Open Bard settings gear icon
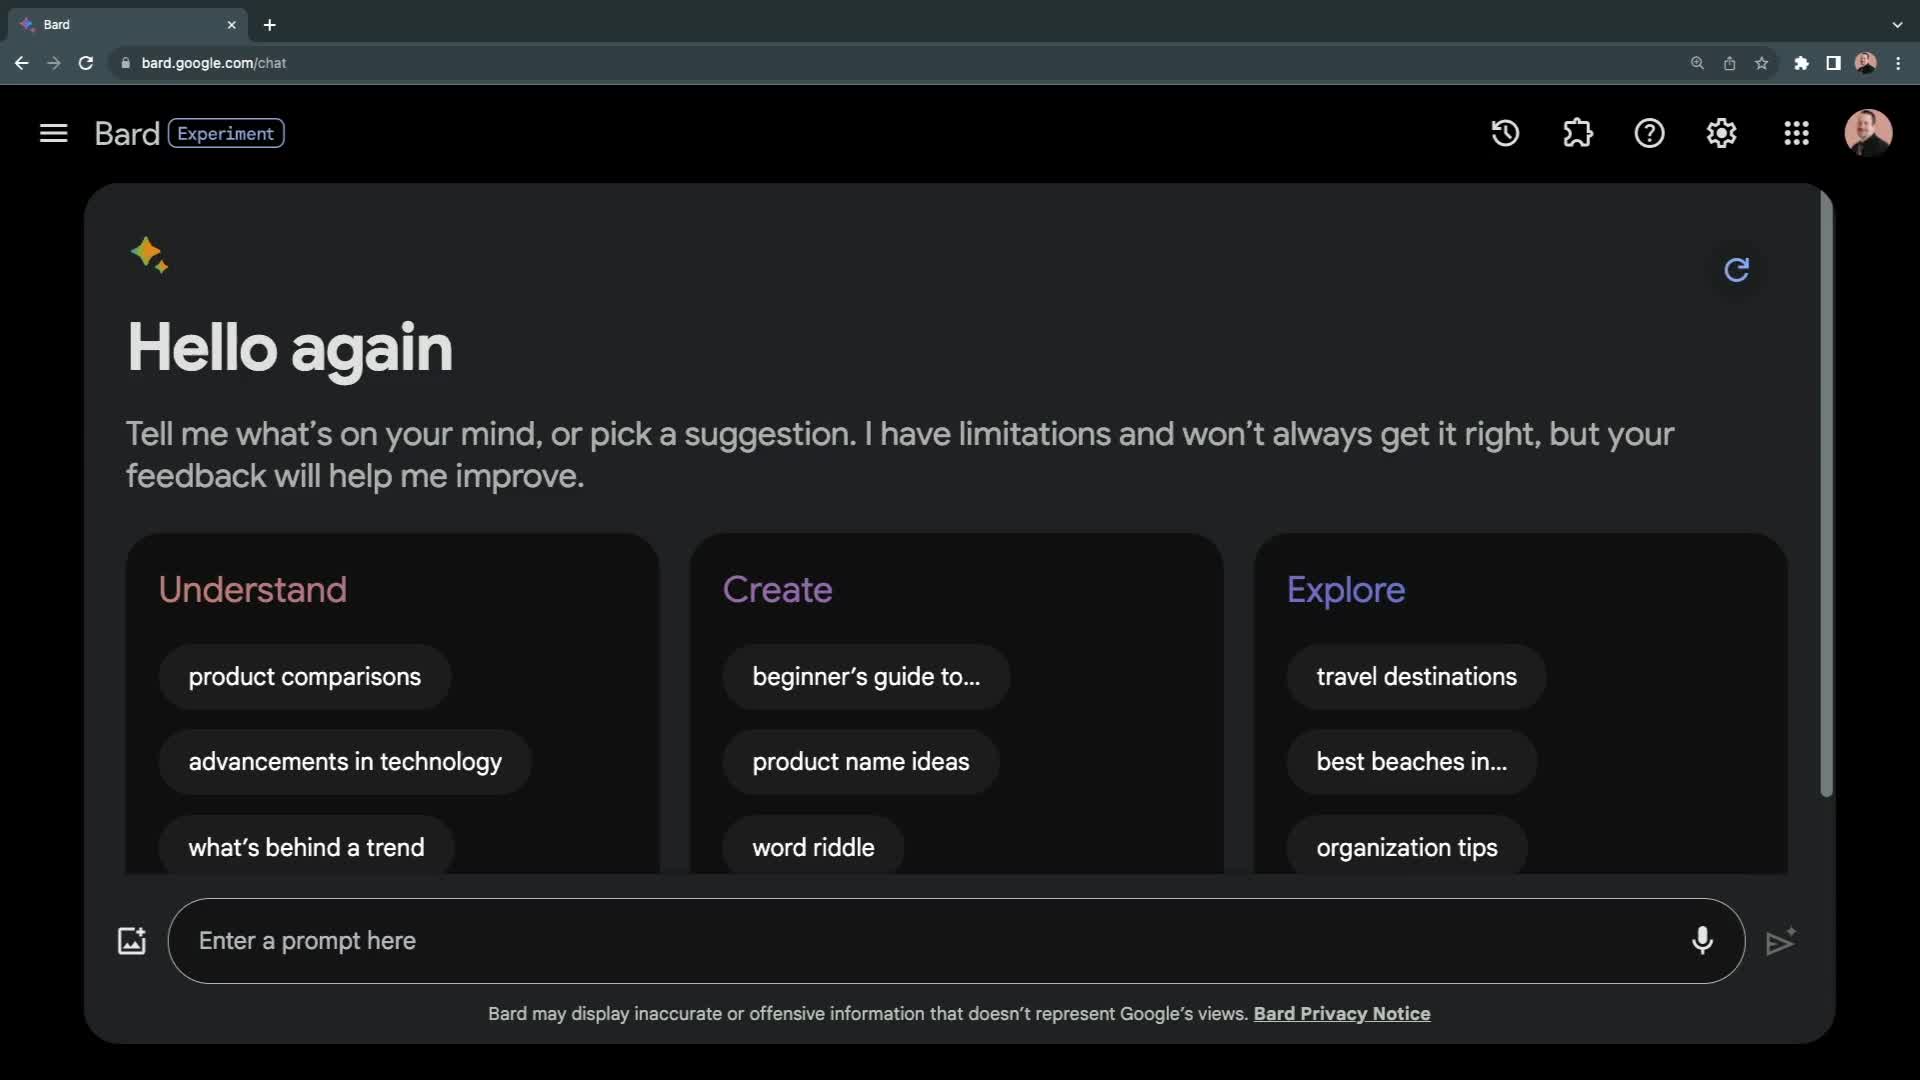 [1721, 133]
